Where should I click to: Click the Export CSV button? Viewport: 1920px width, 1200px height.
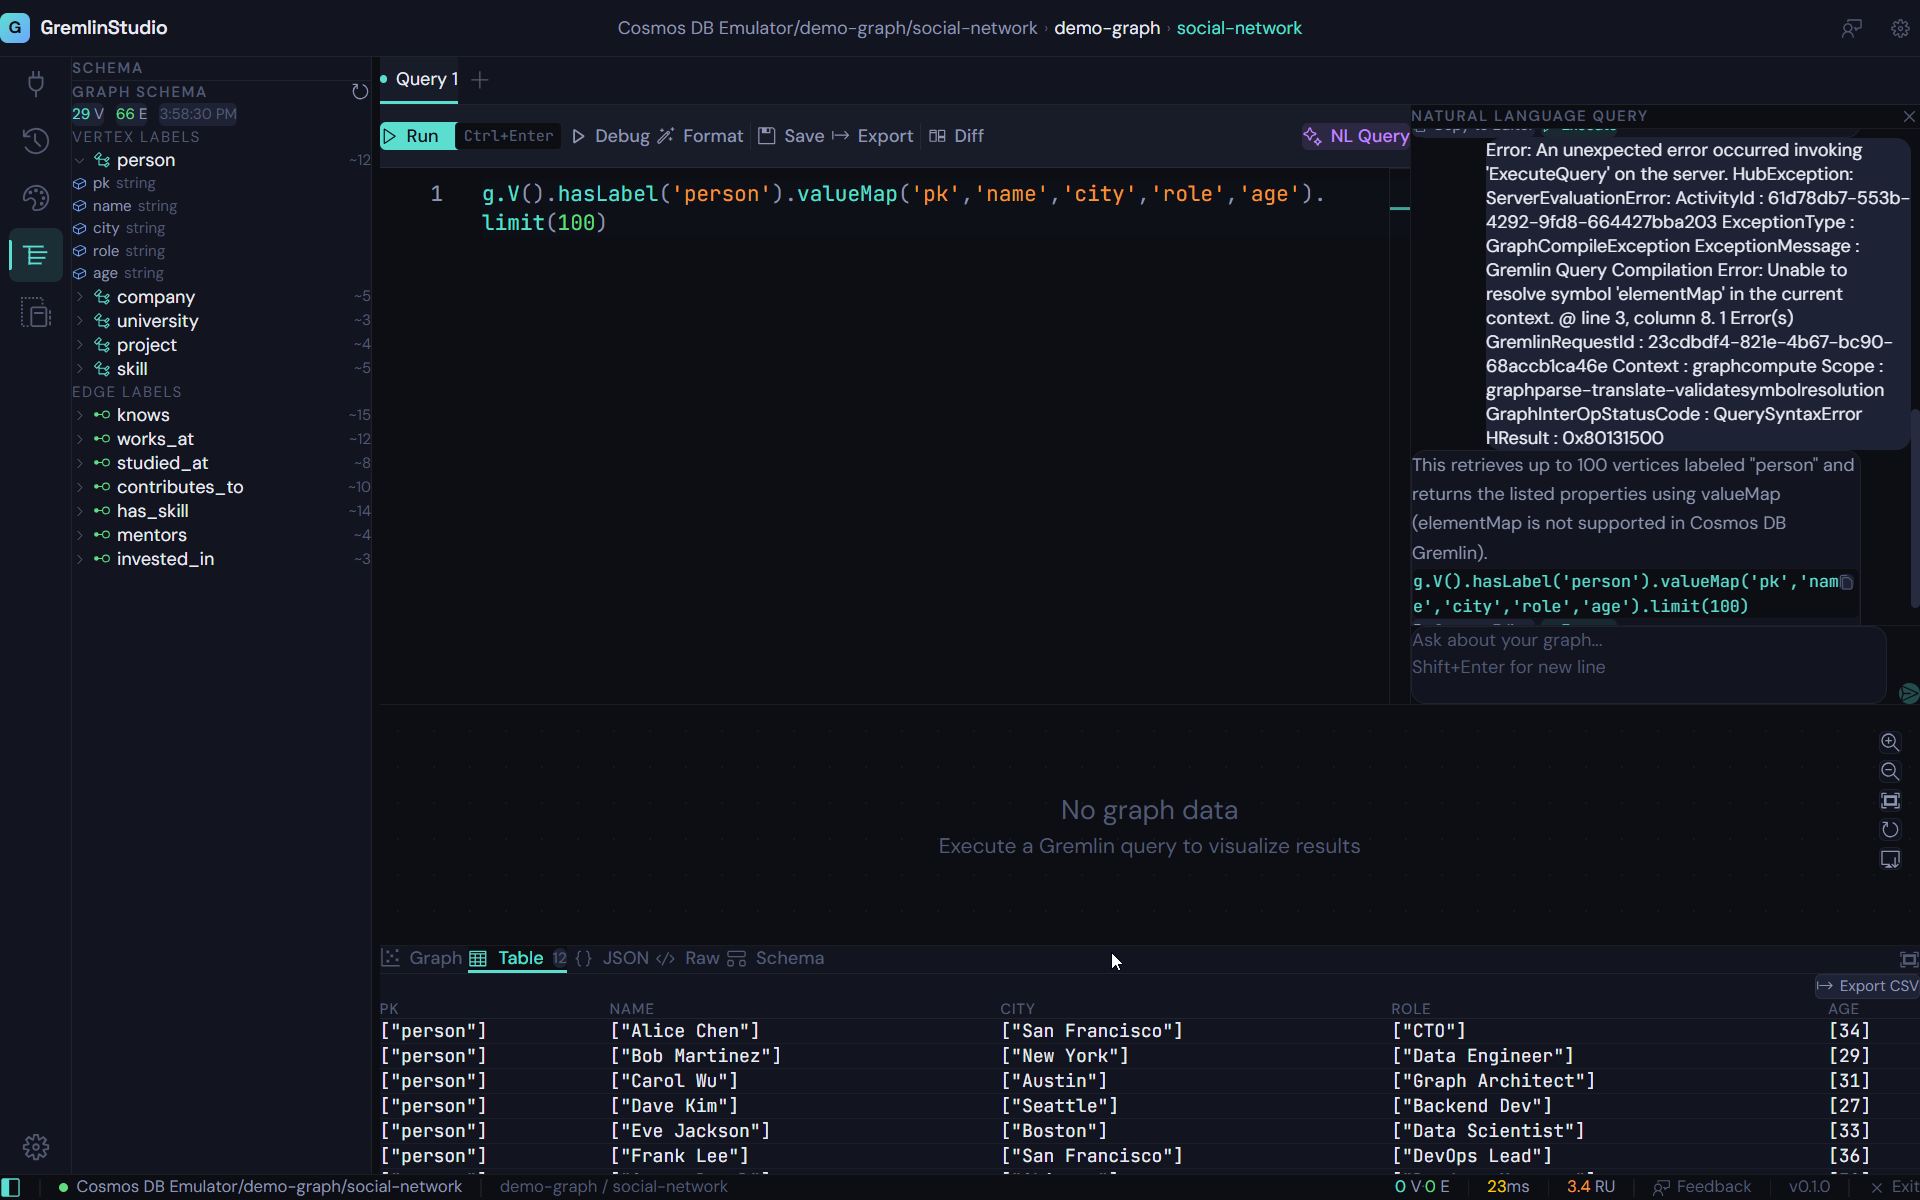click(x=1866, y=986)
